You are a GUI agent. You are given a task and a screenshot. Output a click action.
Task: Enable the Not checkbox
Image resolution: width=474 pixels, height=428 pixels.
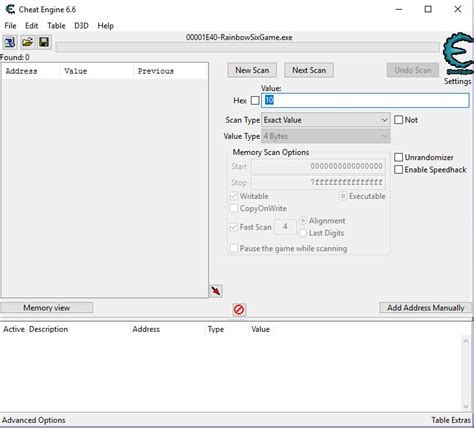[398, 120]
